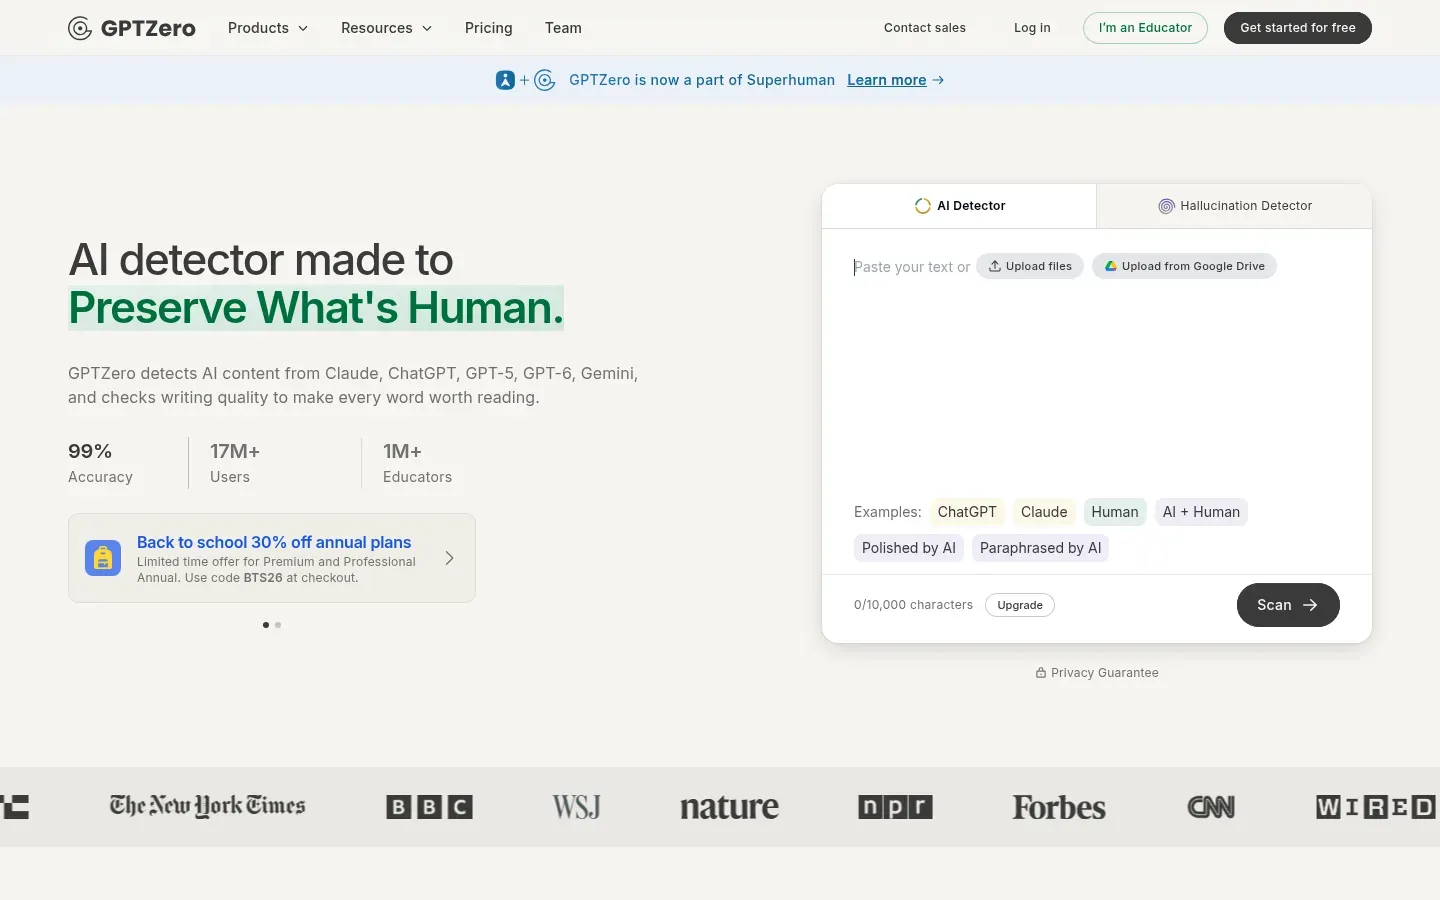Viewport: 1440px width, 900px height.
Task: Click the 0/10,000 characters counter
Action: tap(913, 605)
